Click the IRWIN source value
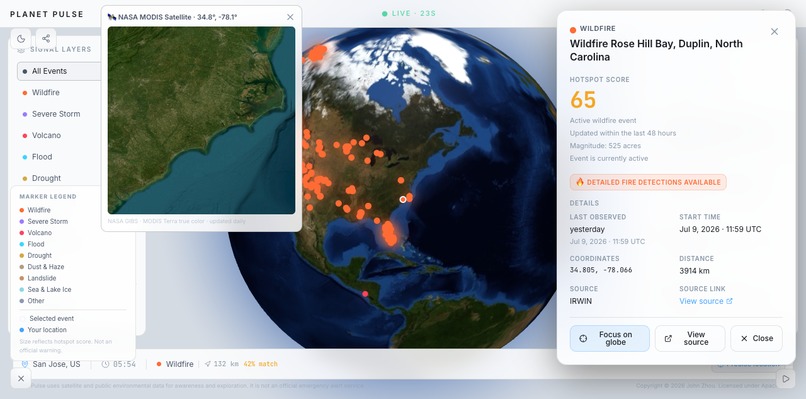Image resolution: width=806 pixels, height=399 pixels. click(x=581, y=301)
